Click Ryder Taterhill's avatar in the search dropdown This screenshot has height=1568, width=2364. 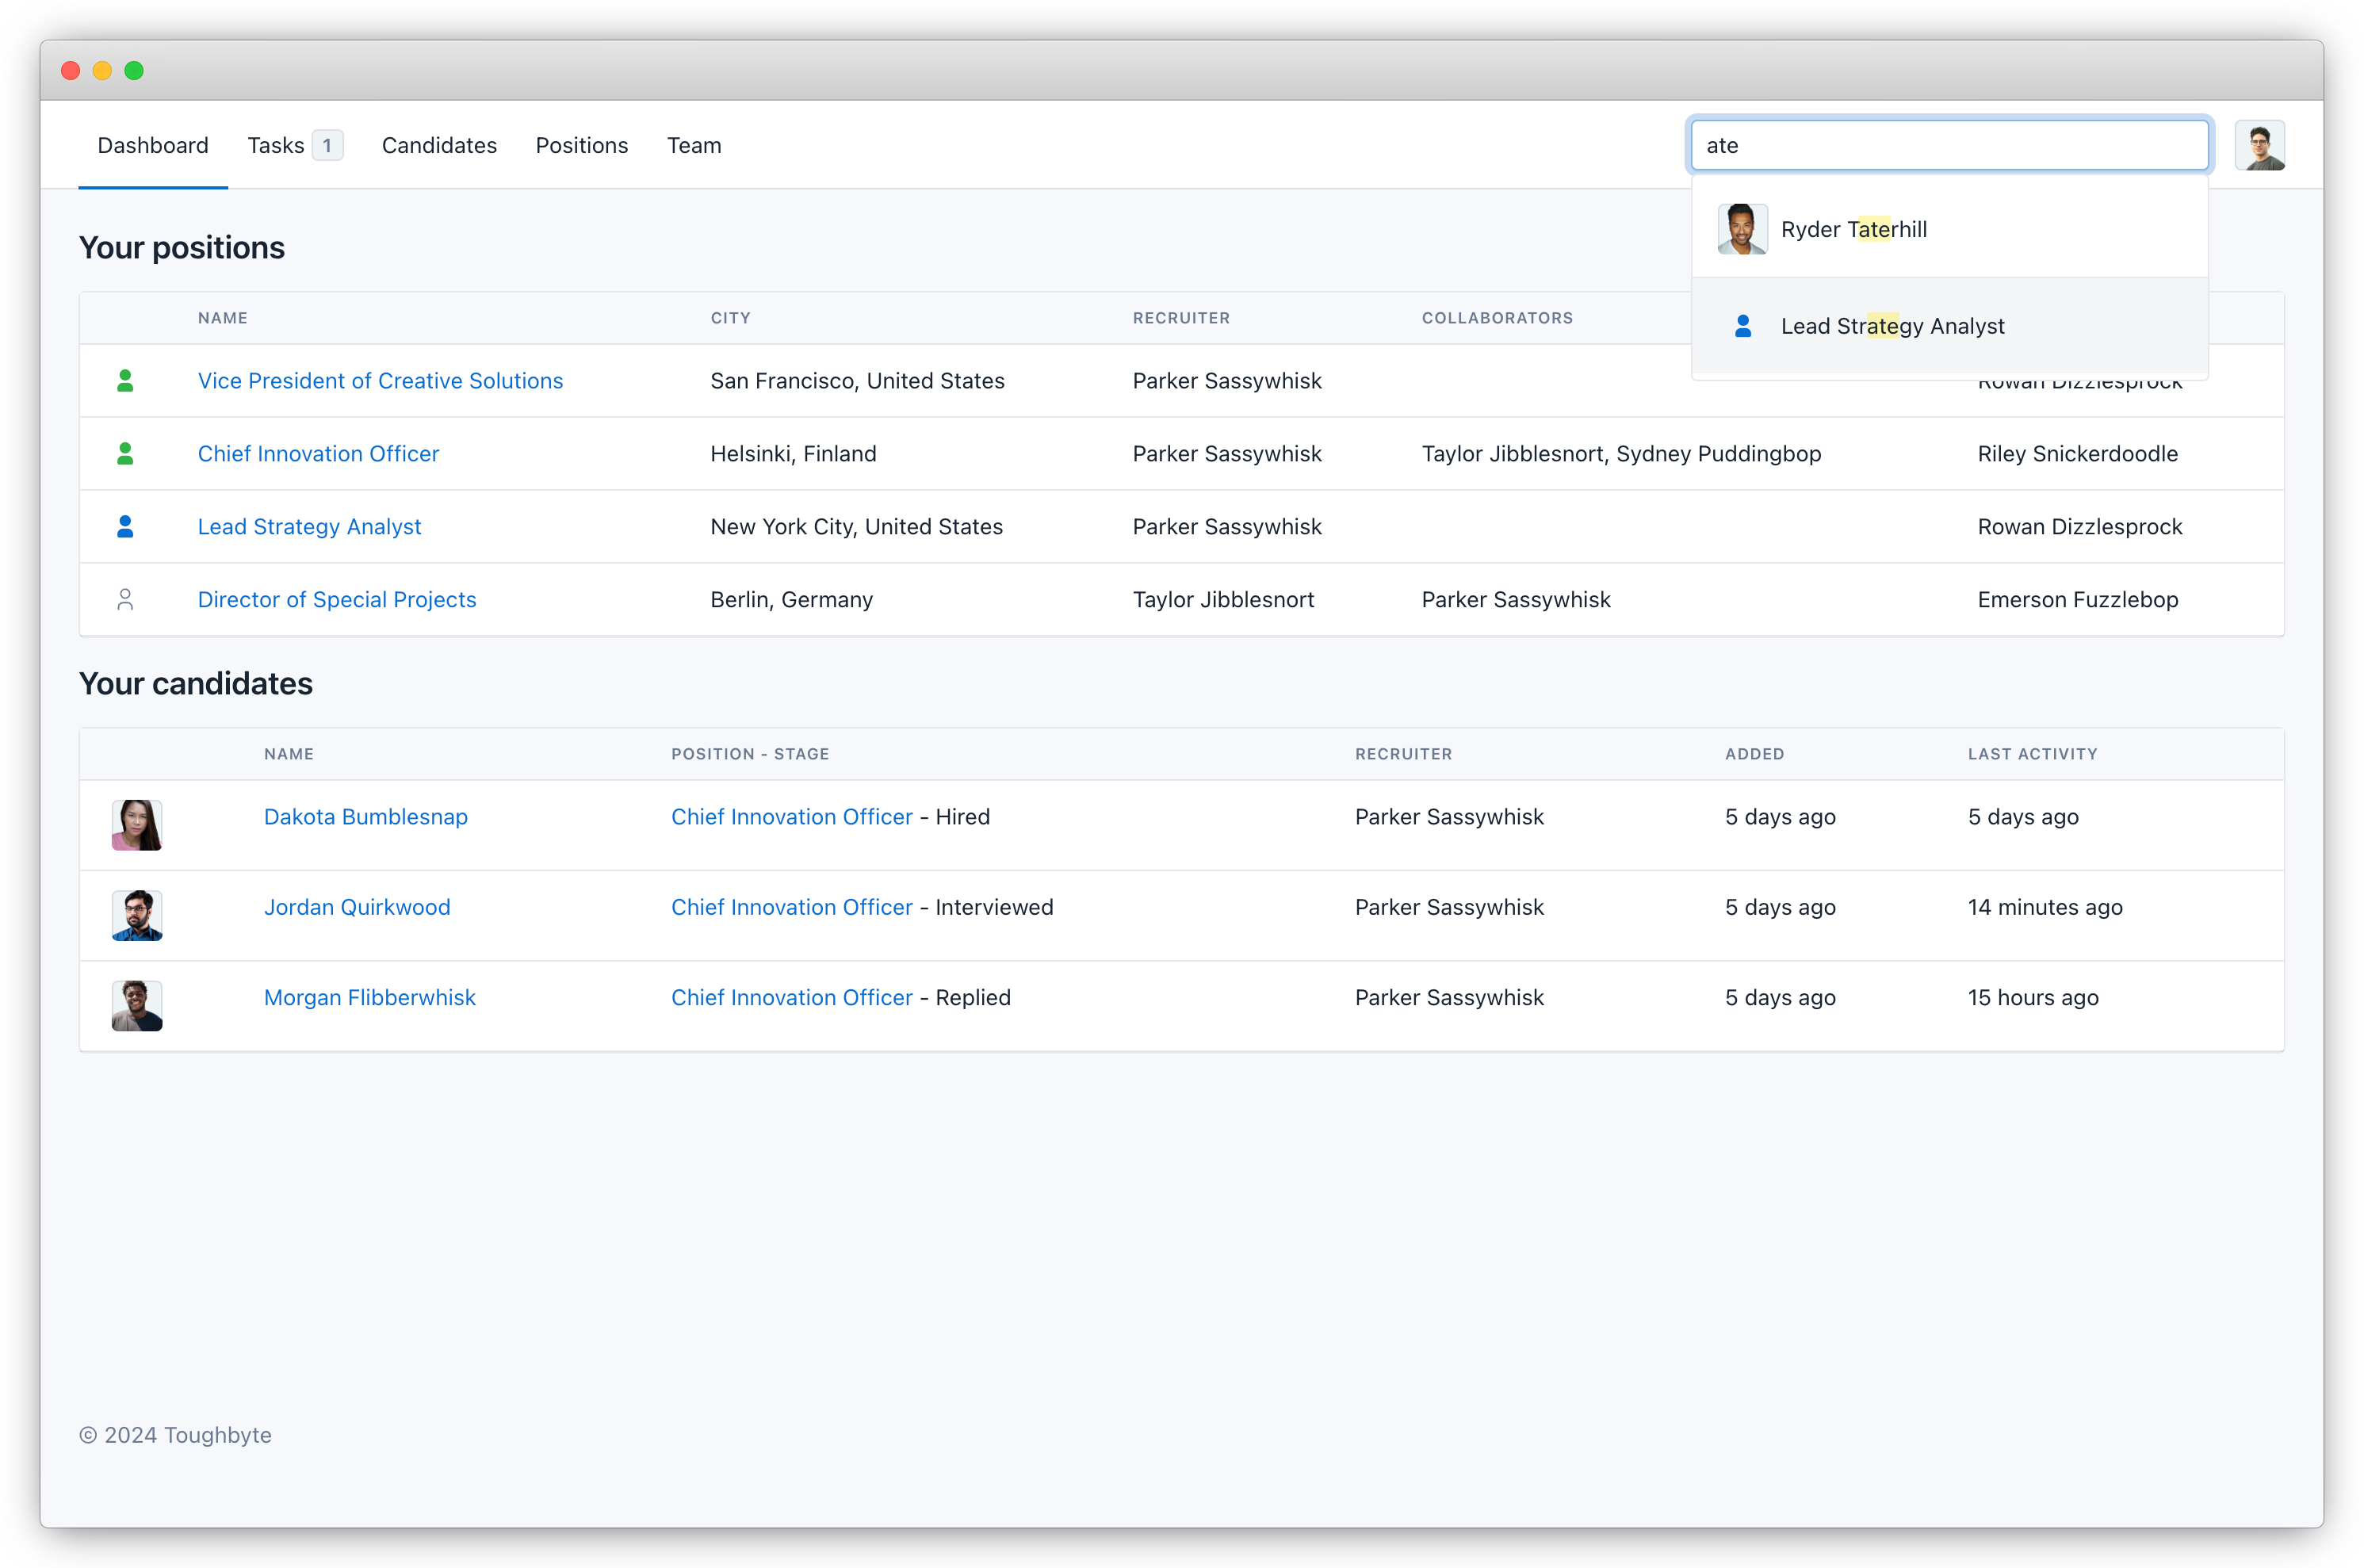coord(1742,230)
